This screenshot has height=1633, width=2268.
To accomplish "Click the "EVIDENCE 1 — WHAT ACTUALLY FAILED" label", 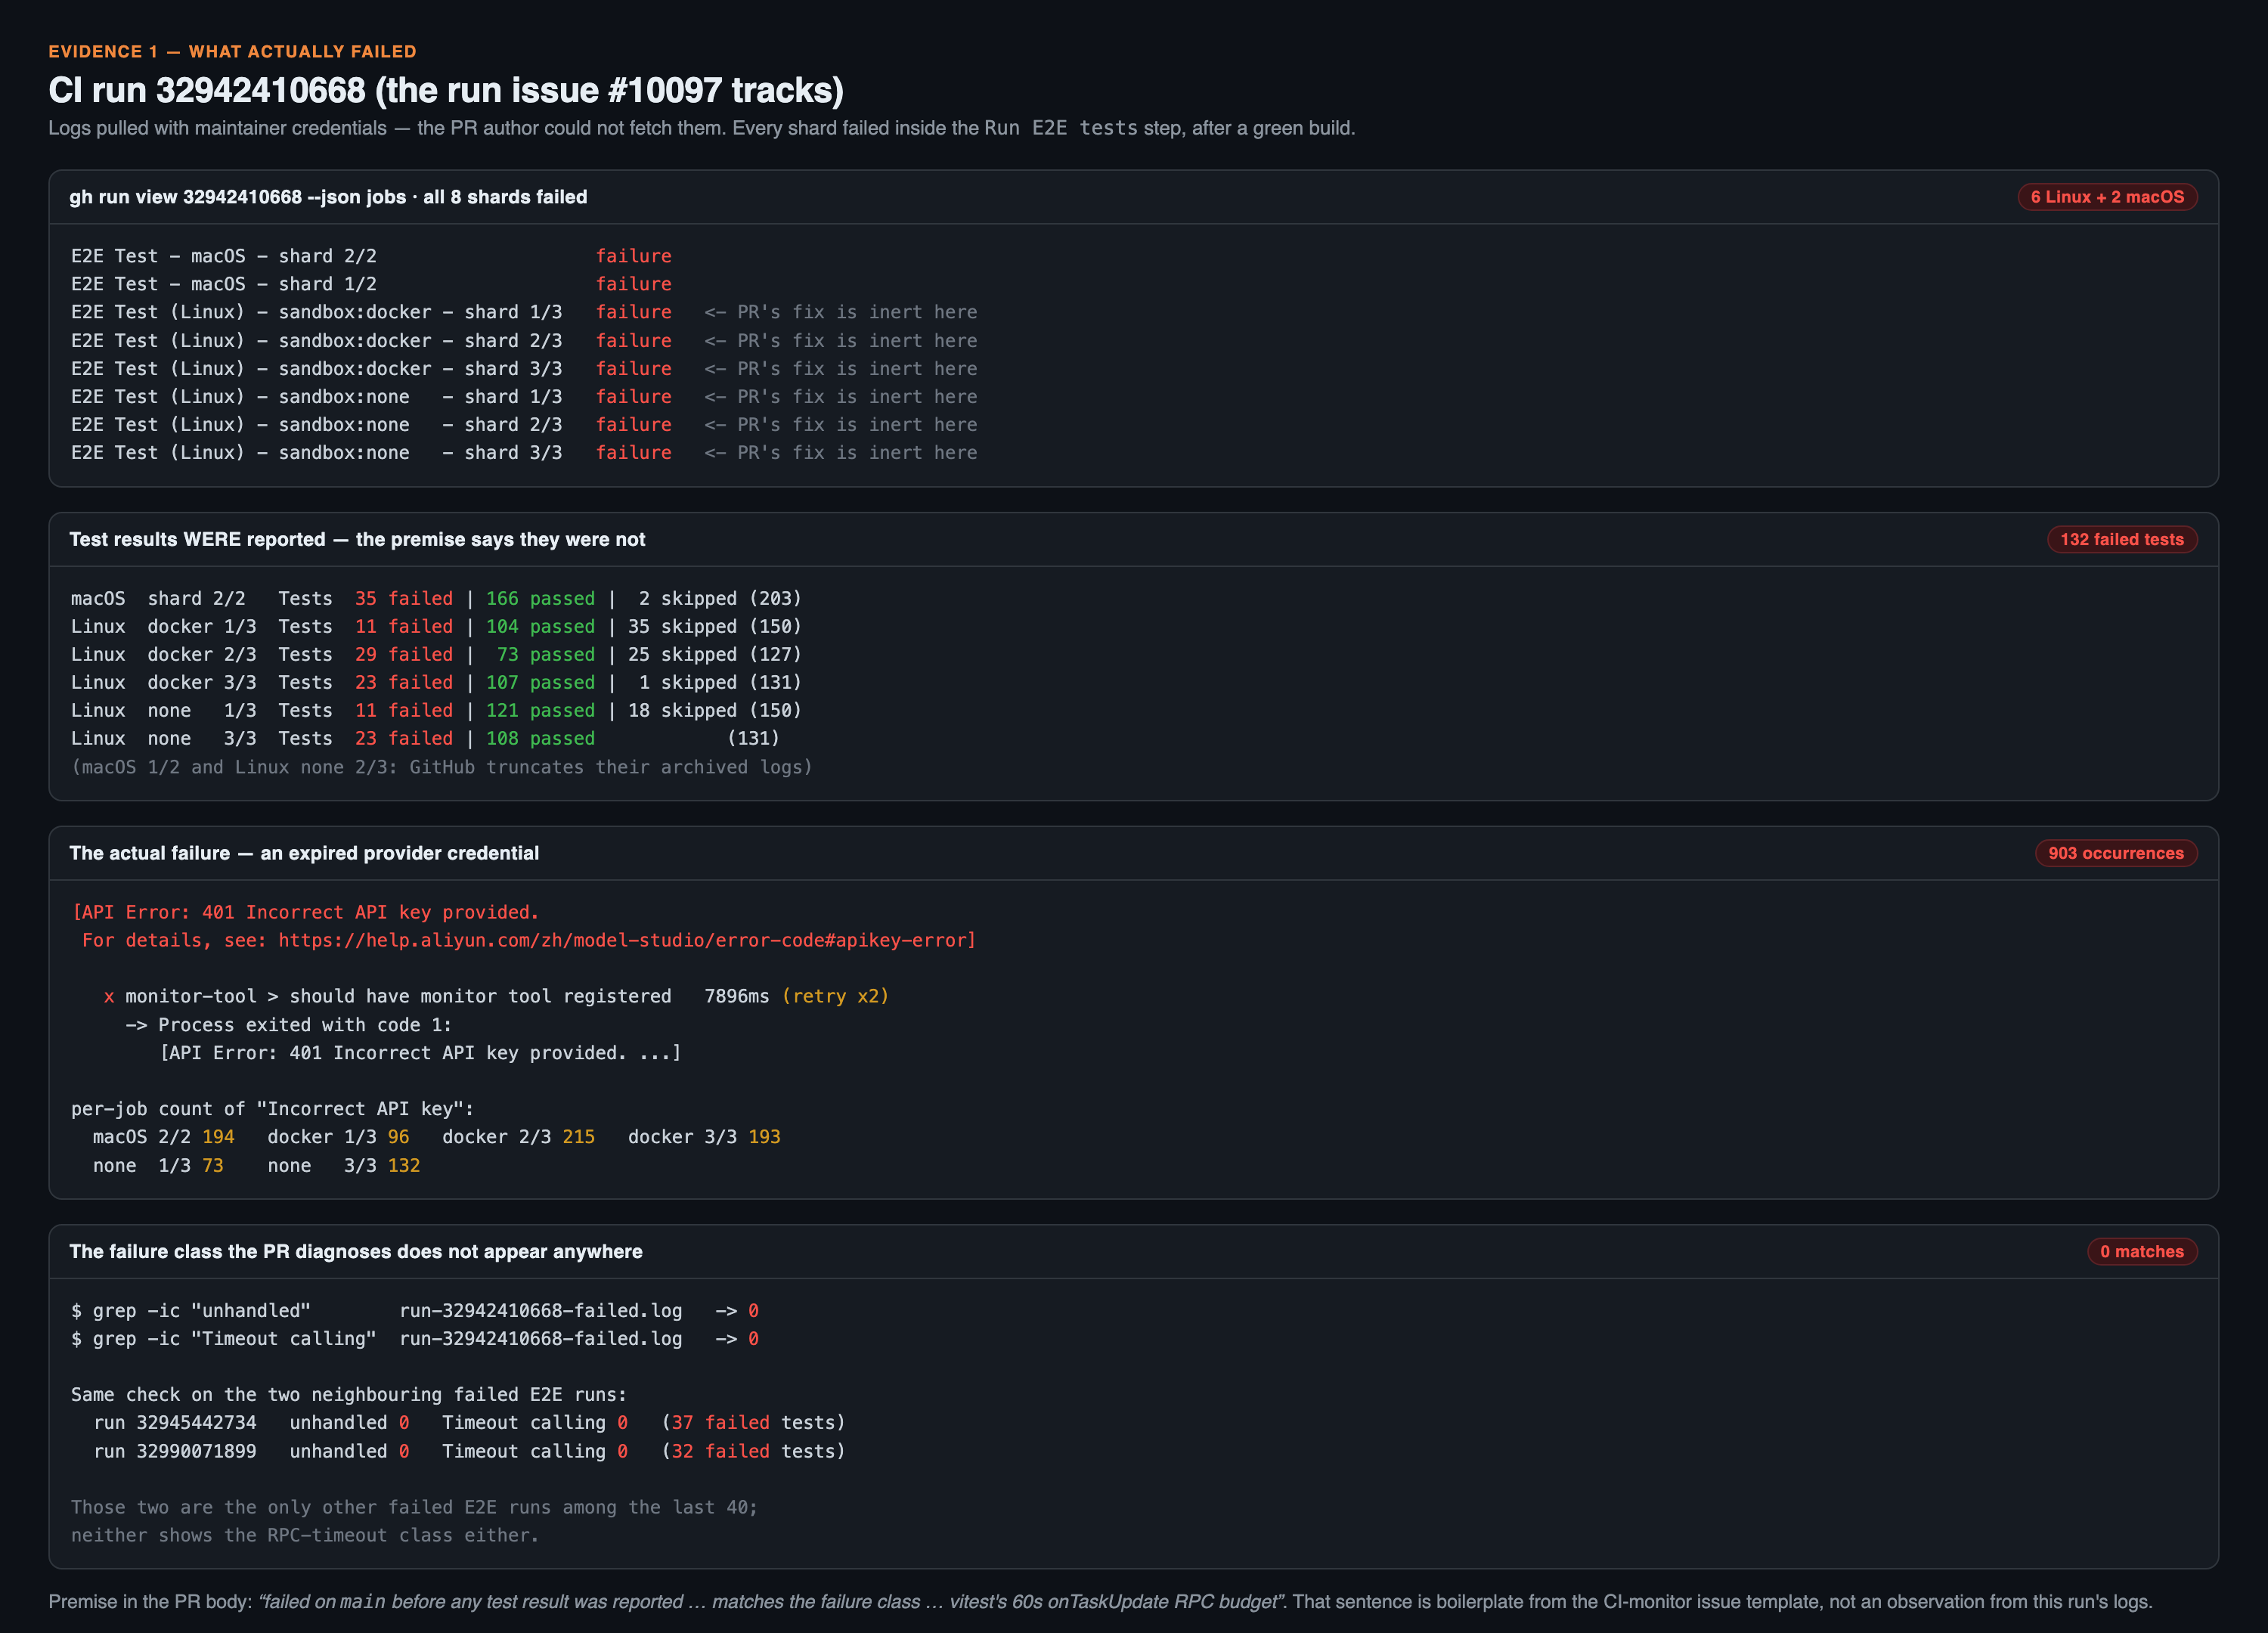I will (232, 51).
